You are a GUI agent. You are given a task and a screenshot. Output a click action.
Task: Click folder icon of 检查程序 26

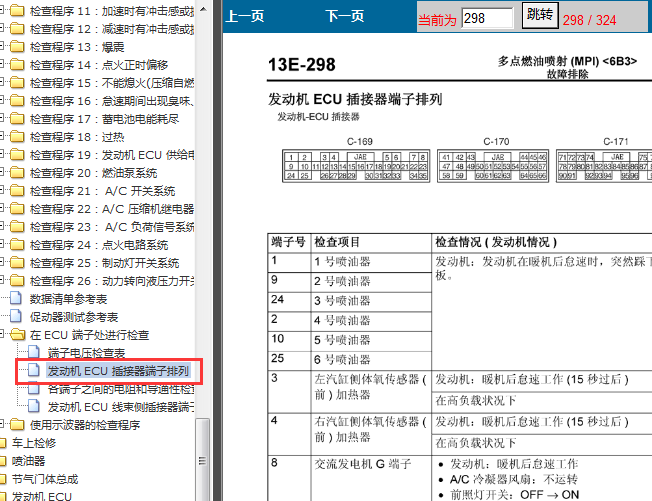tap(17, 281)
